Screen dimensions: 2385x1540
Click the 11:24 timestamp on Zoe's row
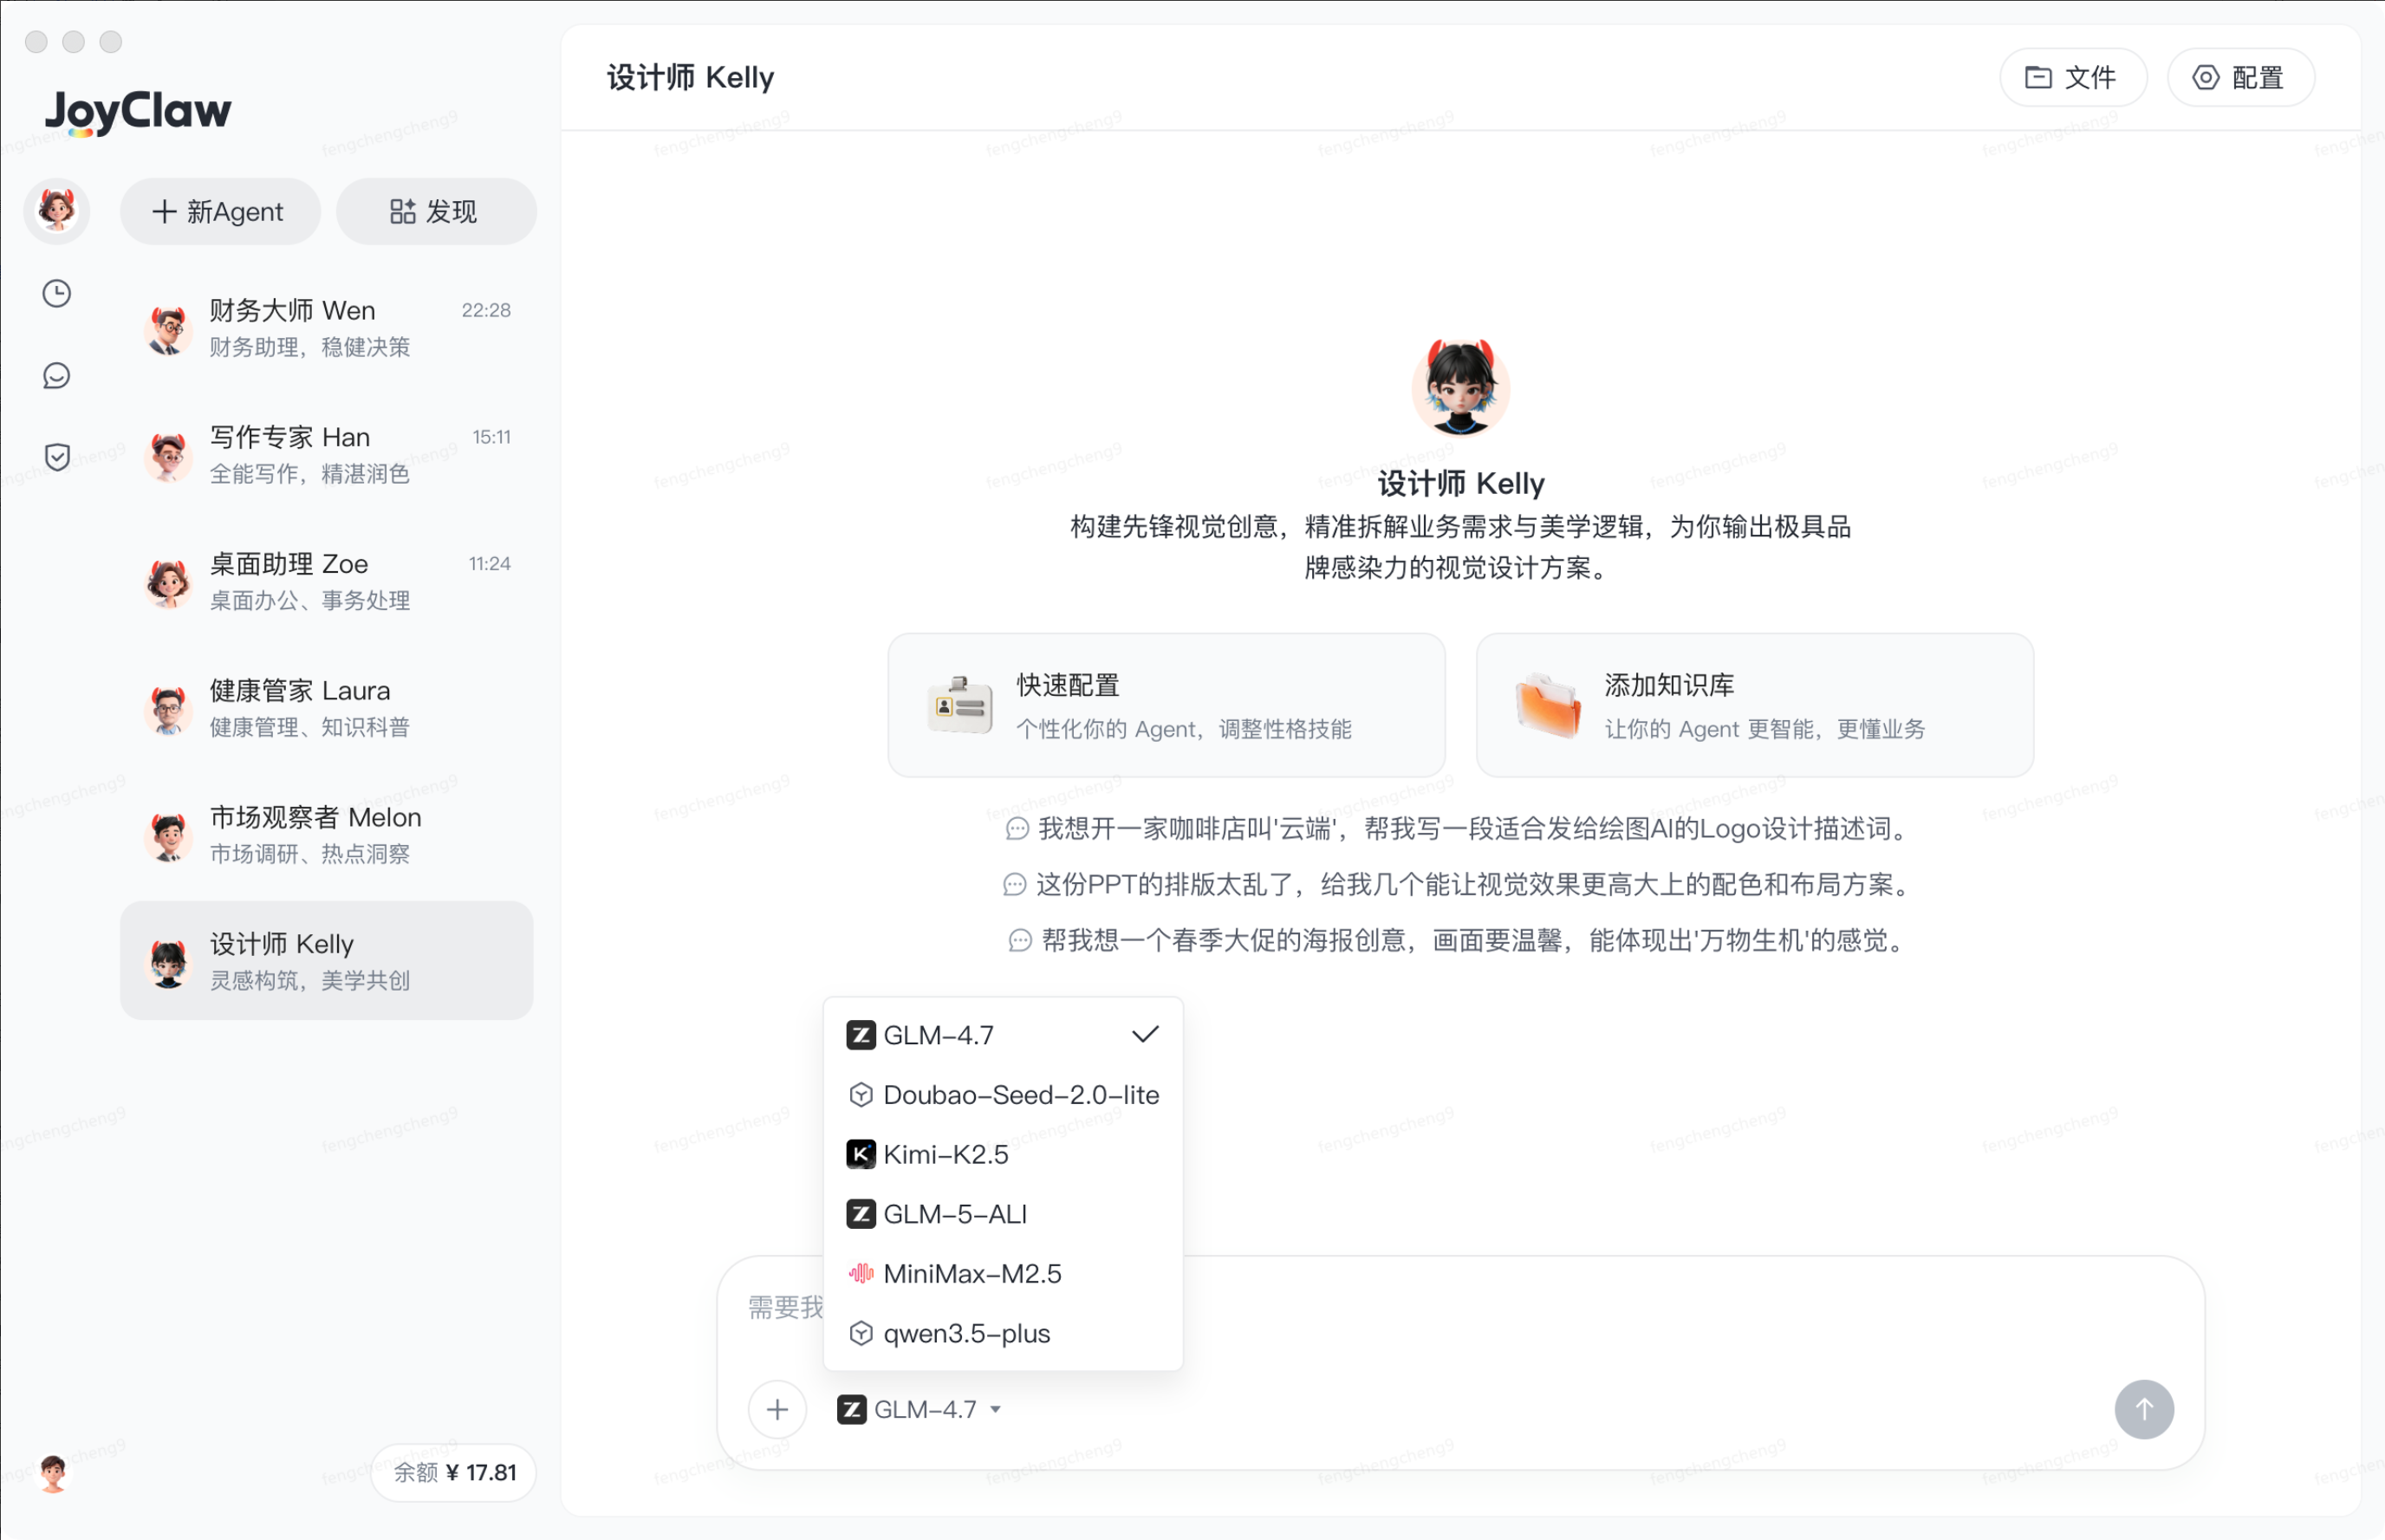pyautogui.click(x=489, y=564)
